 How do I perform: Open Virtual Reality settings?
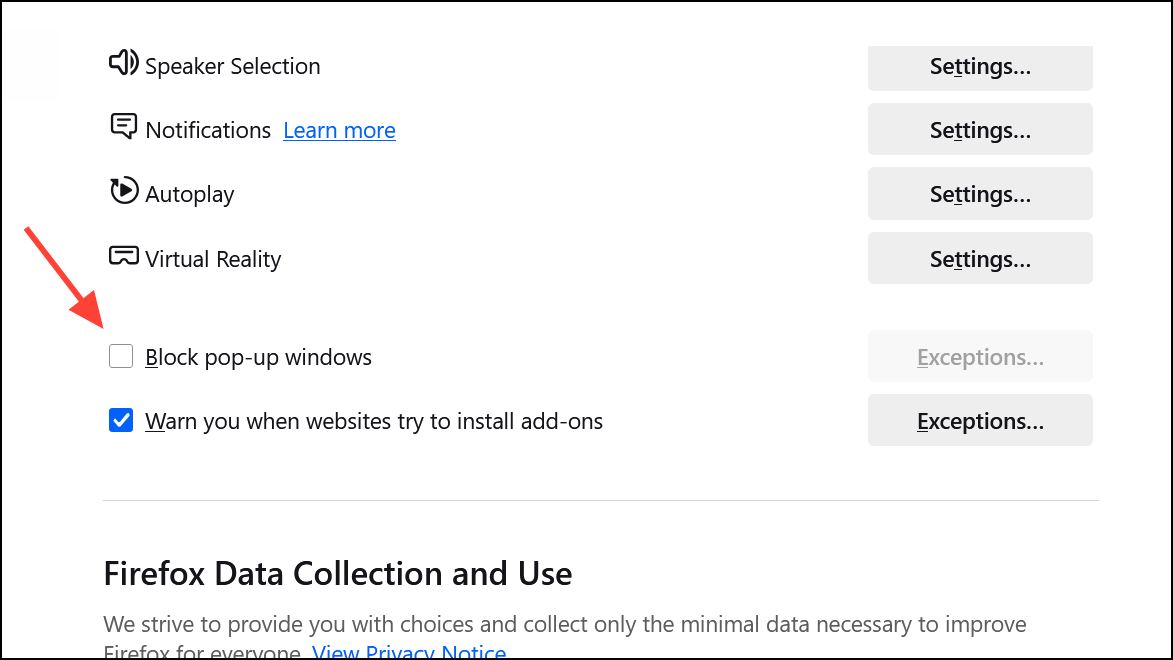point(979,258)
